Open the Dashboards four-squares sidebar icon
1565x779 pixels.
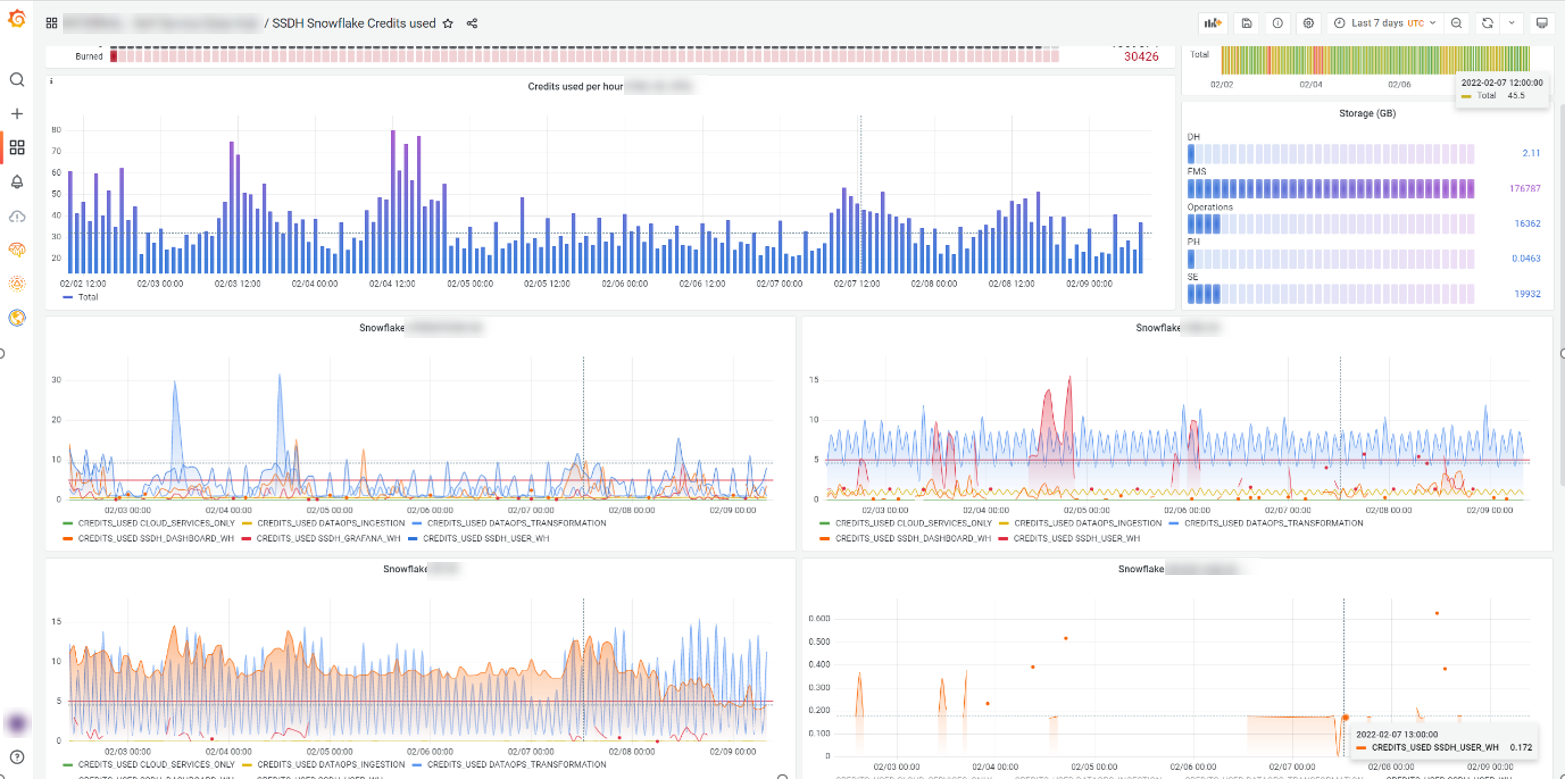[x=17, y=148]
